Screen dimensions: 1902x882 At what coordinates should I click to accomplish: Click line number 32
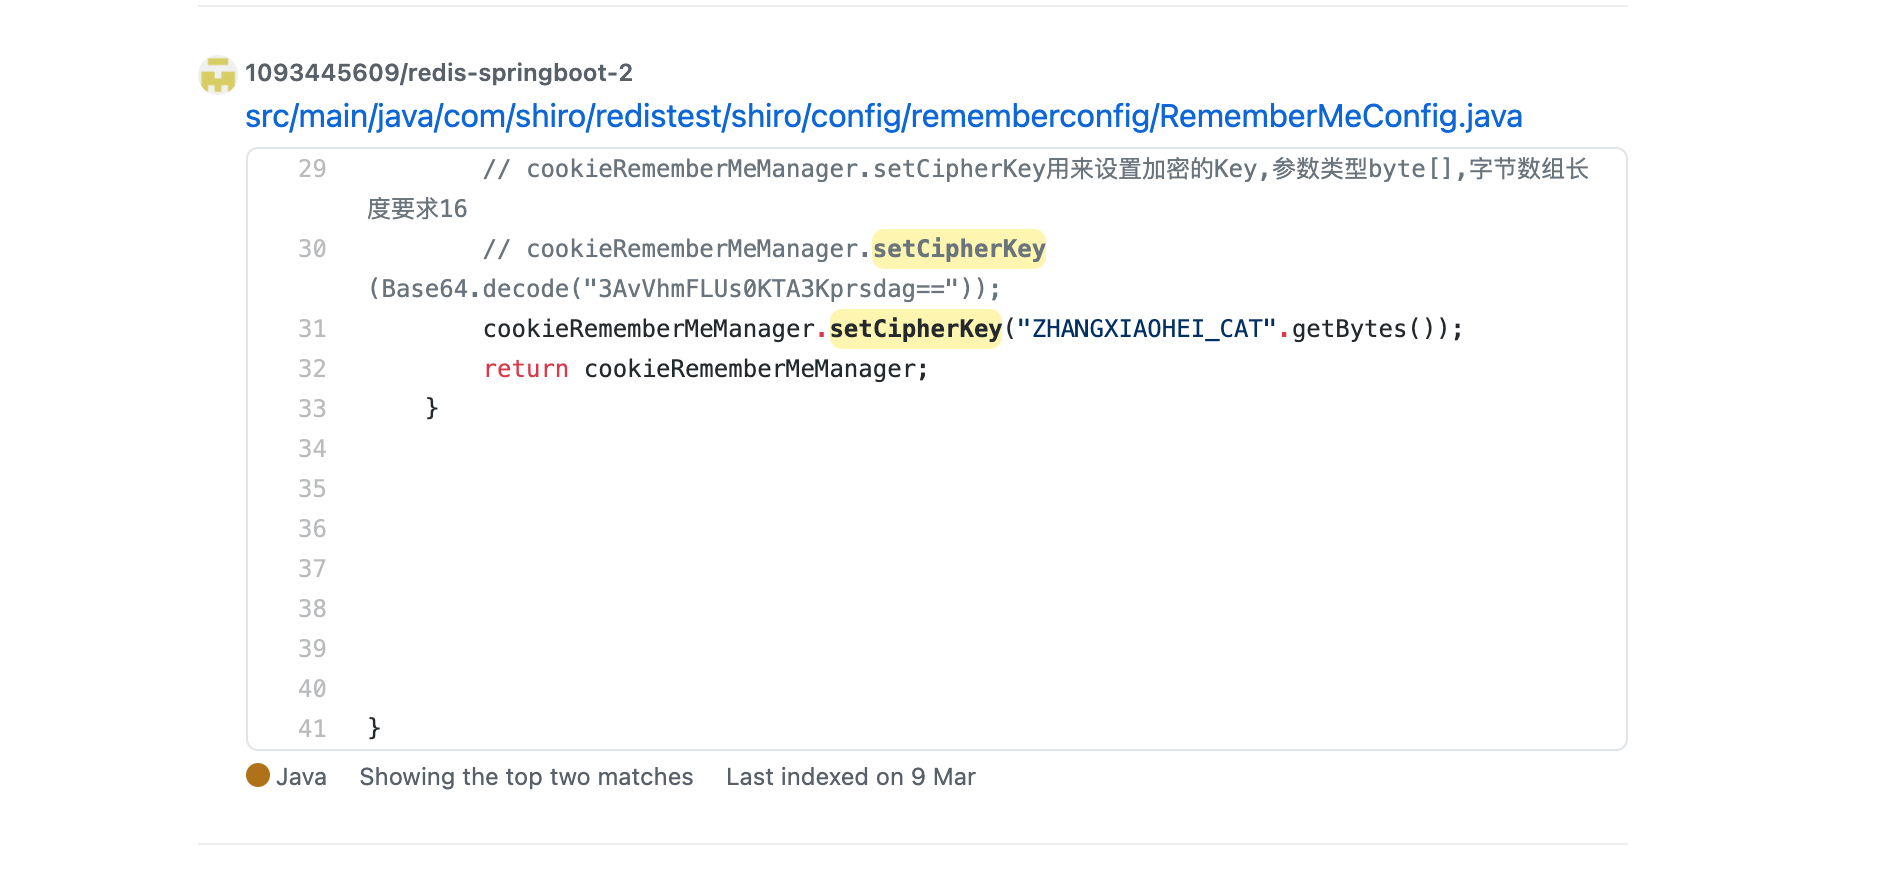(312, 369)
